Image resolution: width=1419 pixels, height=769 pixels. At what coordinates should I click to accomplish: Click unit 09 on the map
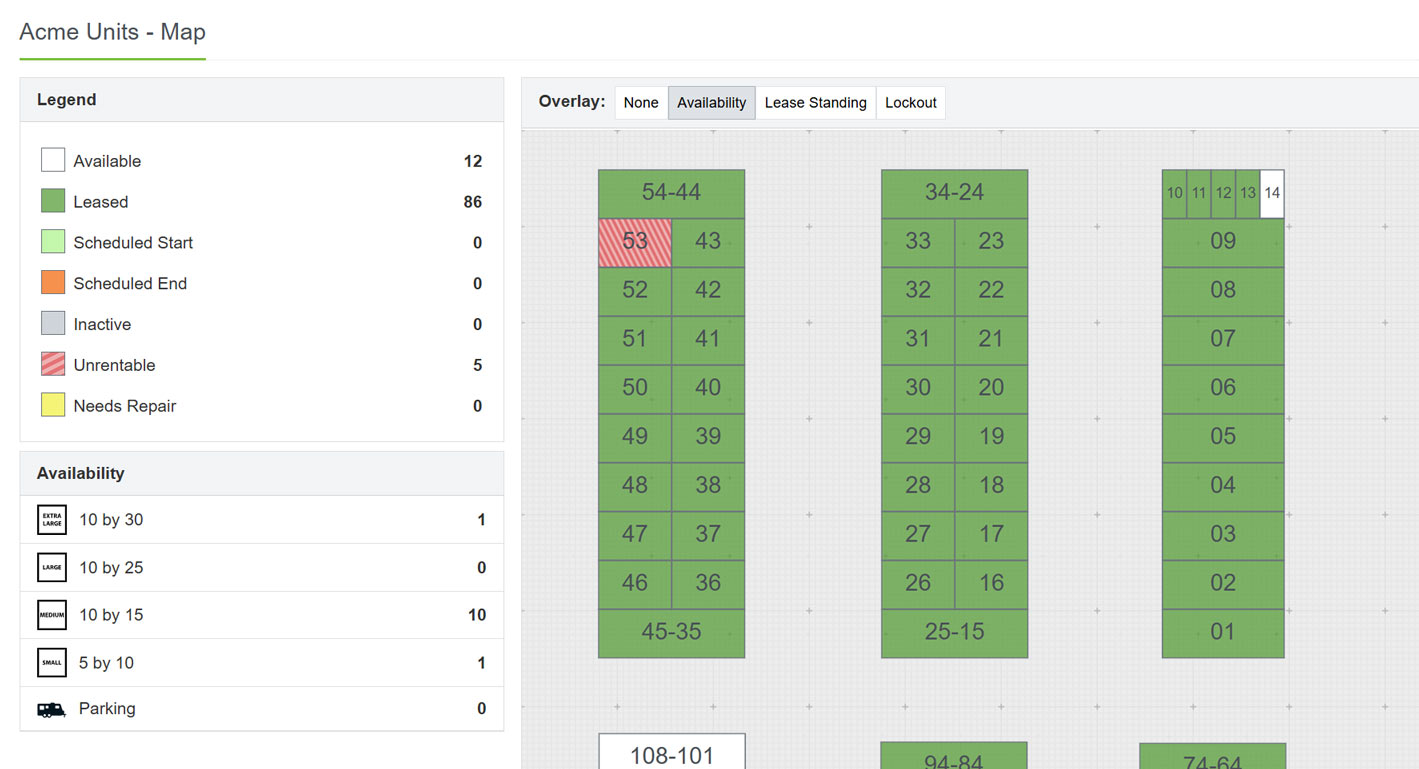[x=1223, y=242]
